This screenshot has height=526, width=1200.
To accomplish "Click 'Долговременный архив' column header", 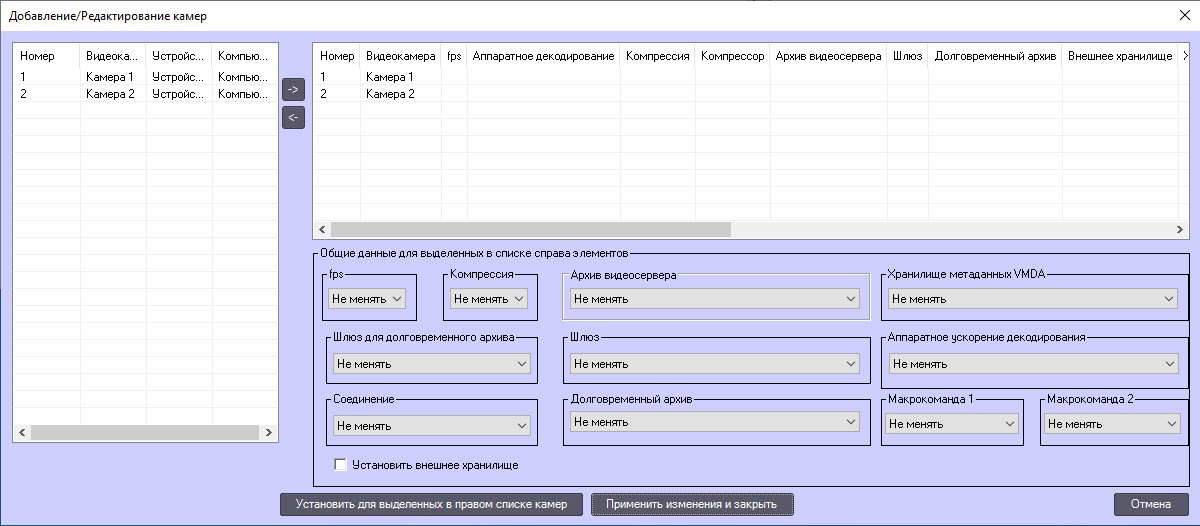I will (x=995, y=56).
